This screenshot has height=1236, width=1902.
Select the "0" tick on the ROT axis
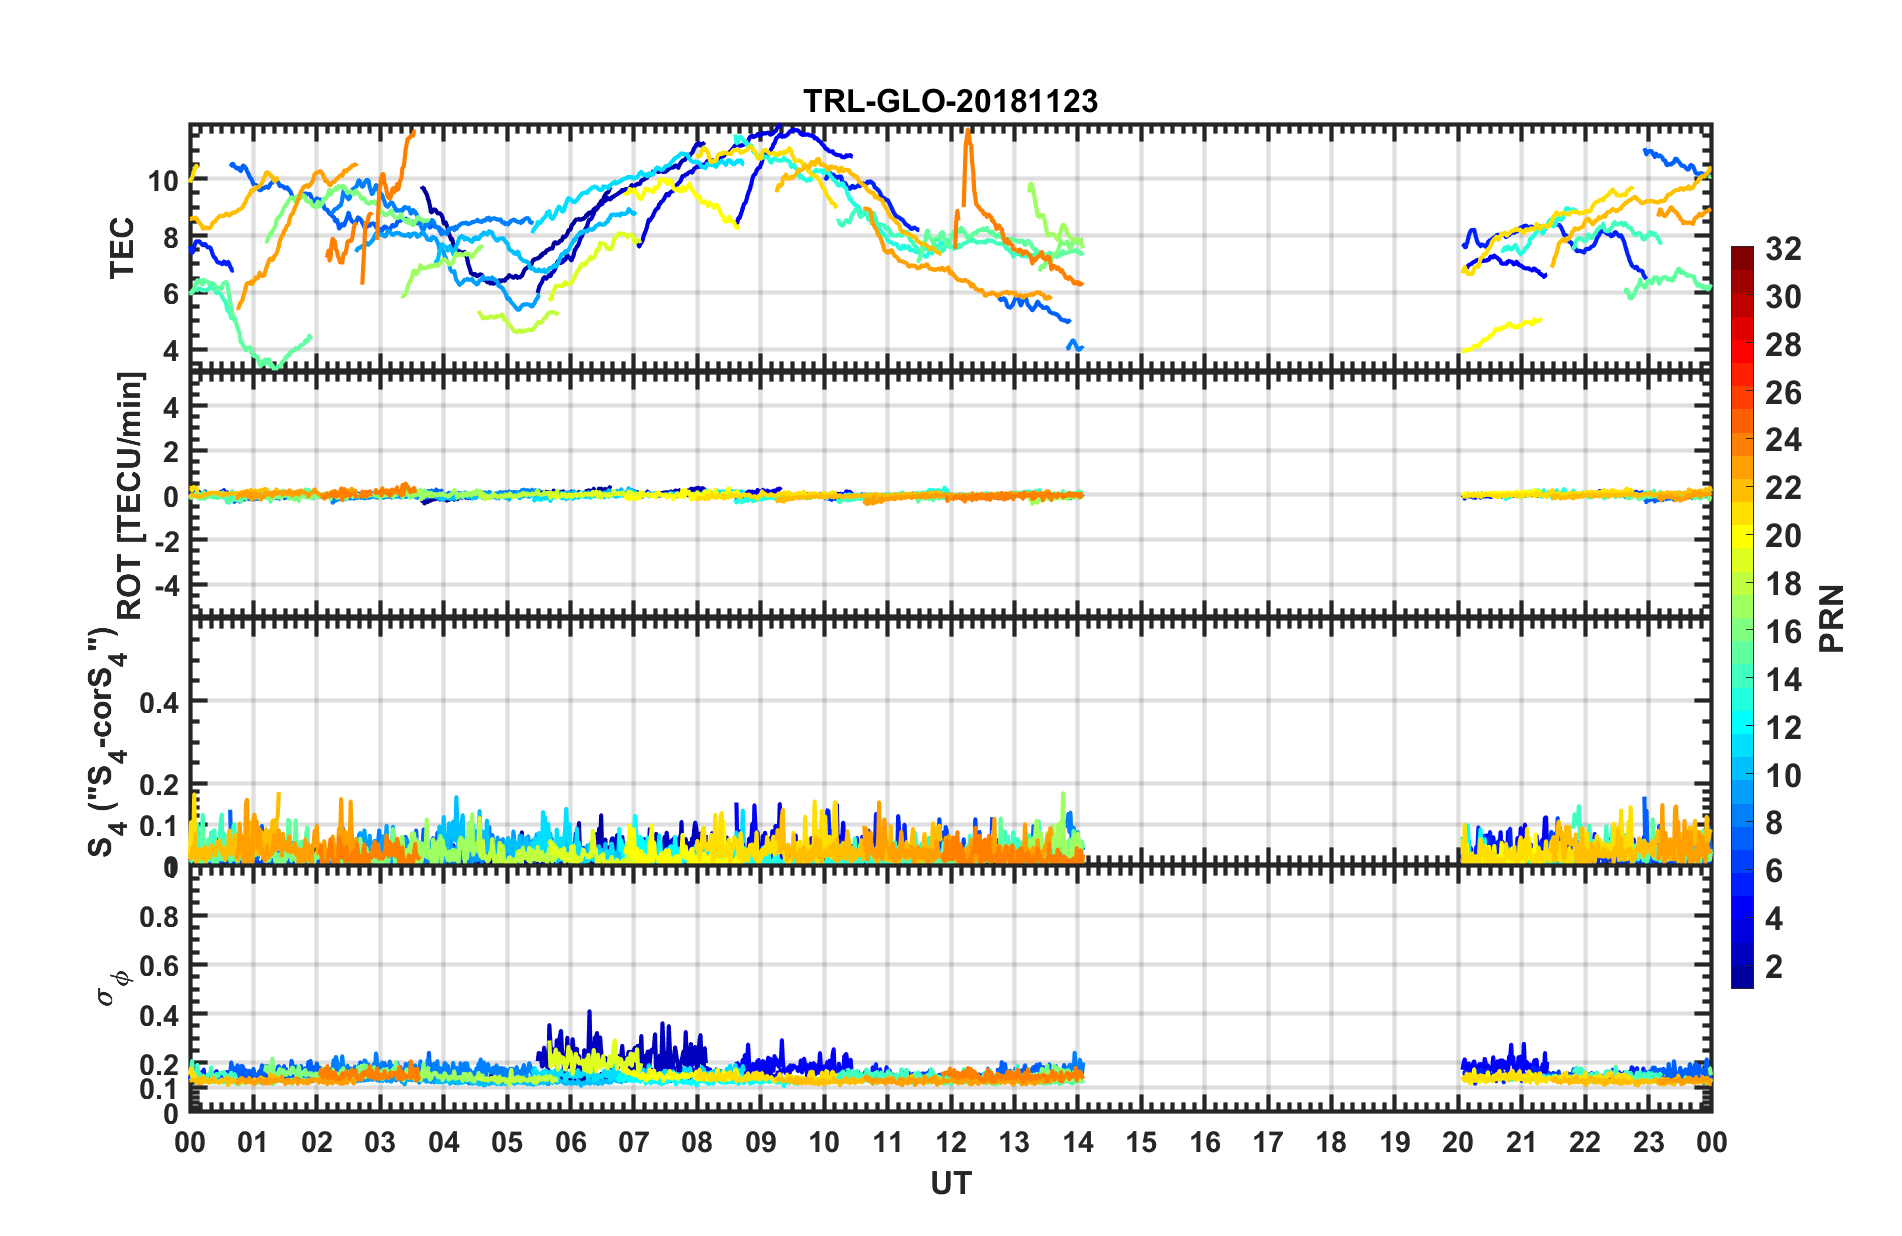click(171, 496)
